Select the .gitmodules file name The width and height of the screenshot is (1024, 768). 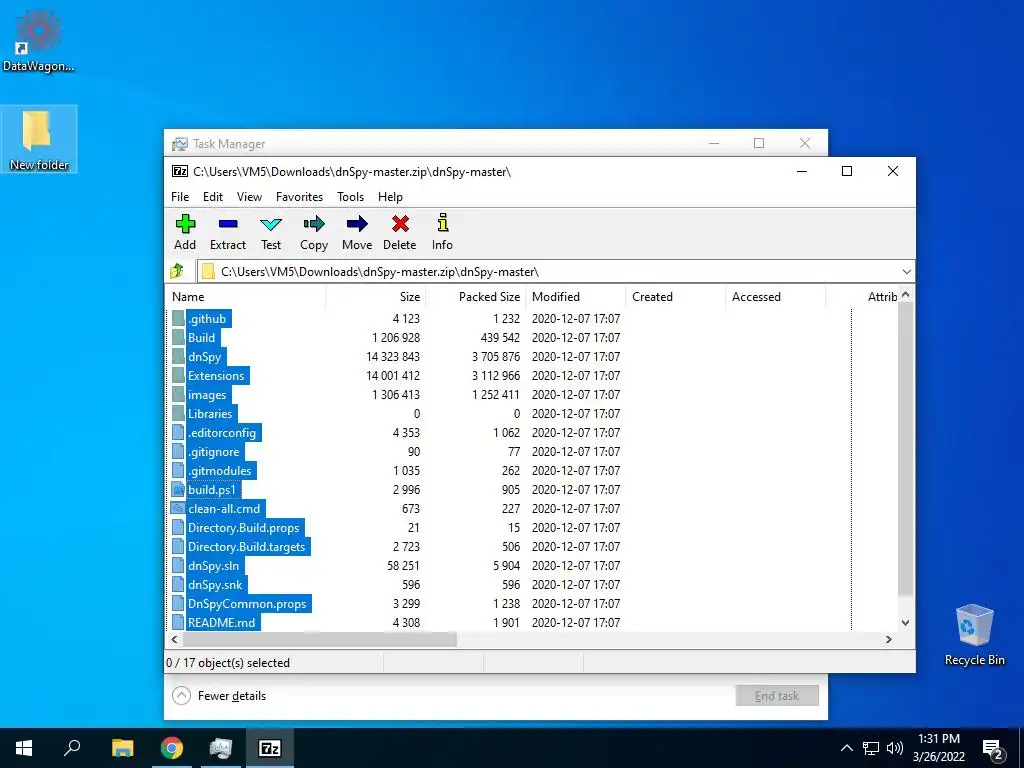point(219,471)
